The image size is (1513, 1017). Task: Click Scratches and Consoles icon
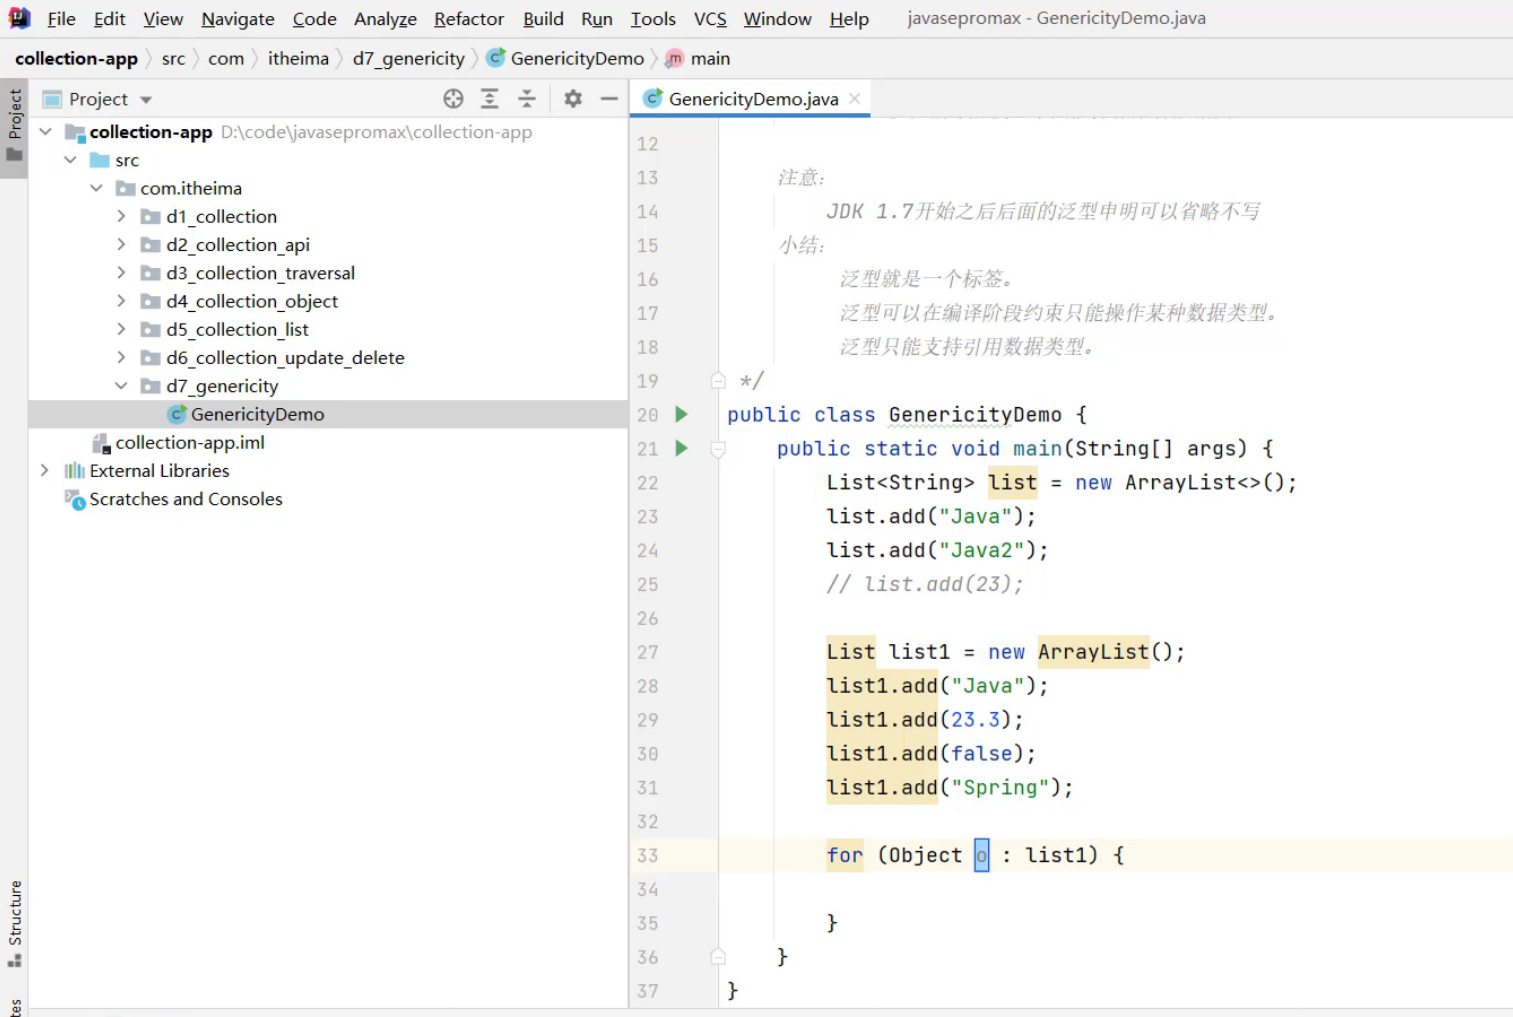74,499
